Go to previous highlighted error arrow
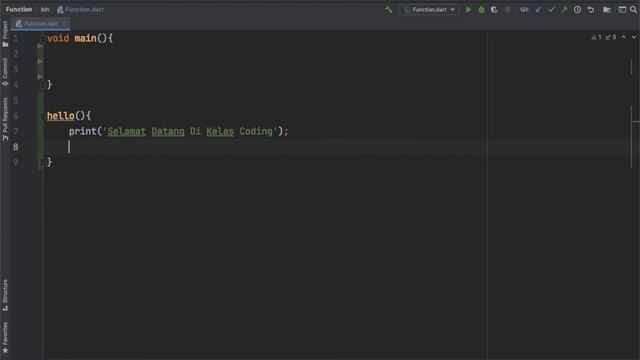The width and height of the screenshot is (640, 360). [623, 37]
